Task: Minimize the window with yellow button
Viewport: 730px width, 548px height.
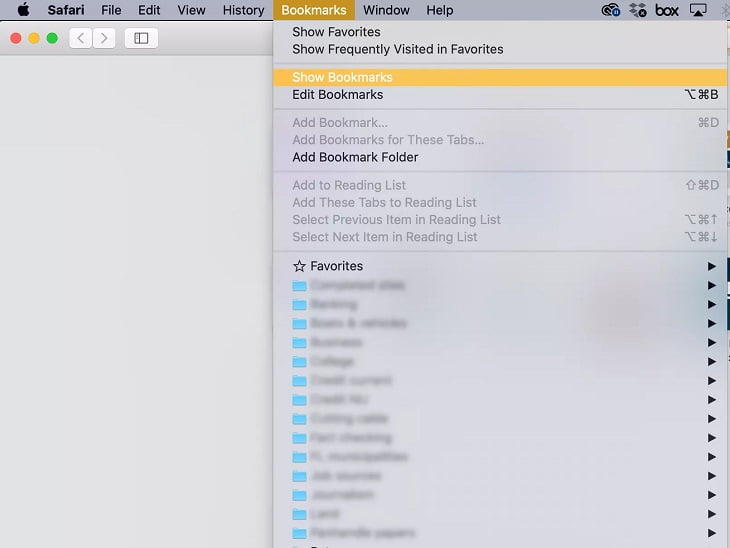Action: click(x=34, y=38)
